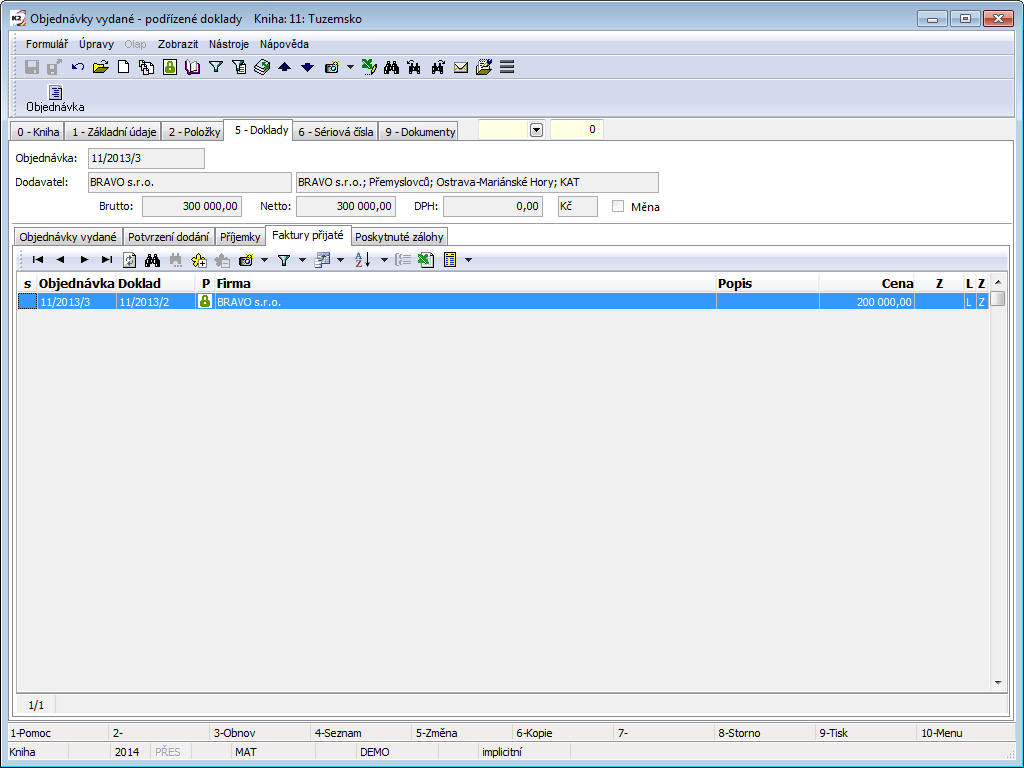Move to previous record with up arrow icon
The image size is (1024, 768).
coord(285,67)
